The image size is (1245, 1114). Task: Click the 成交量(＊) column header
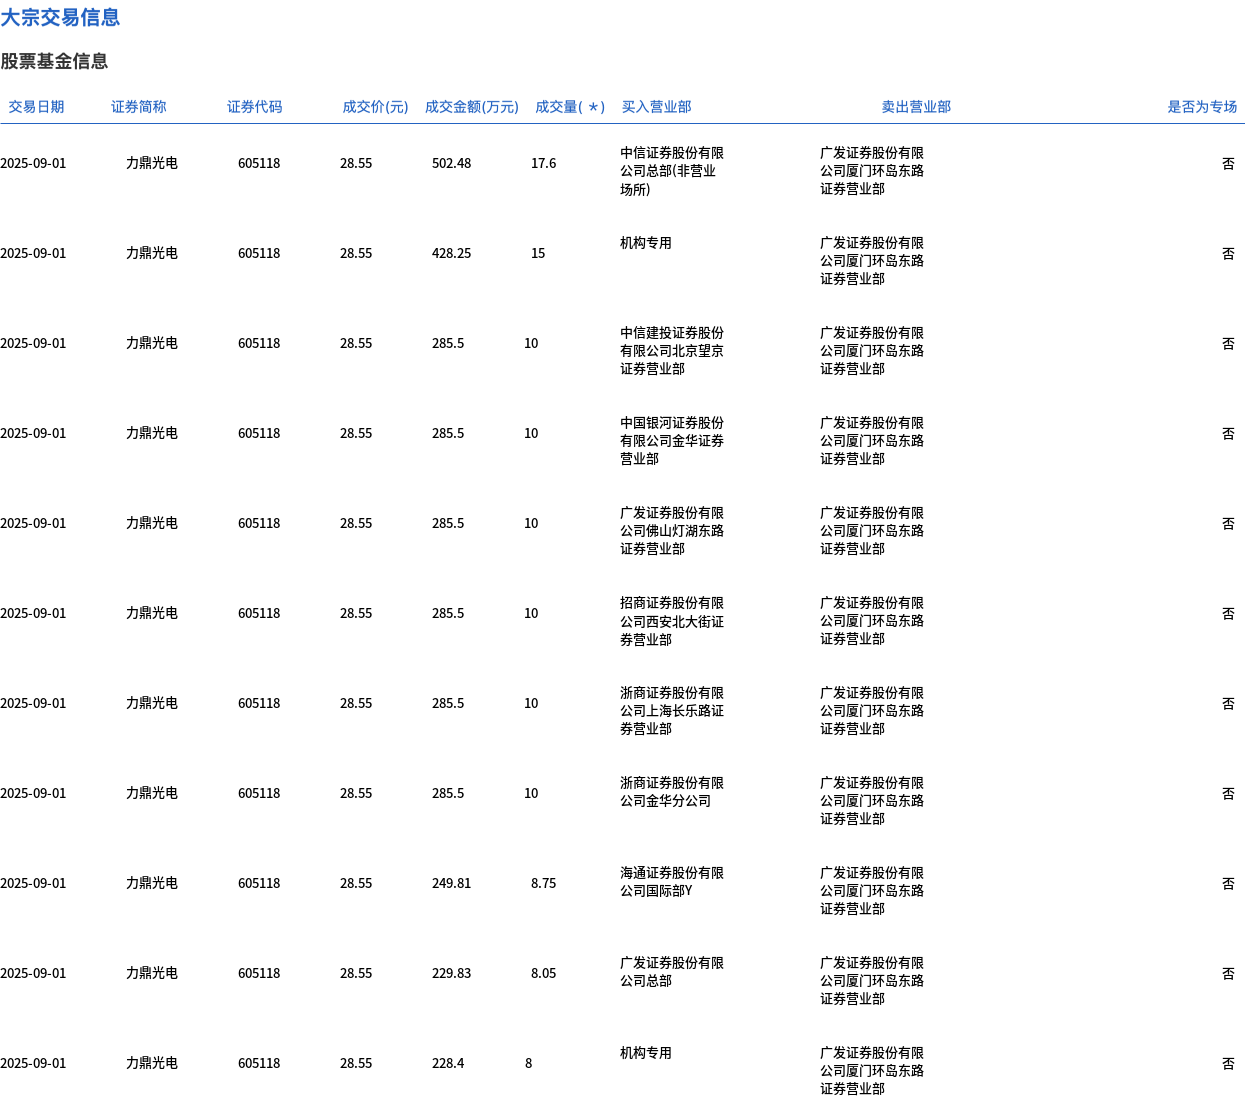[x=570, y=107]
